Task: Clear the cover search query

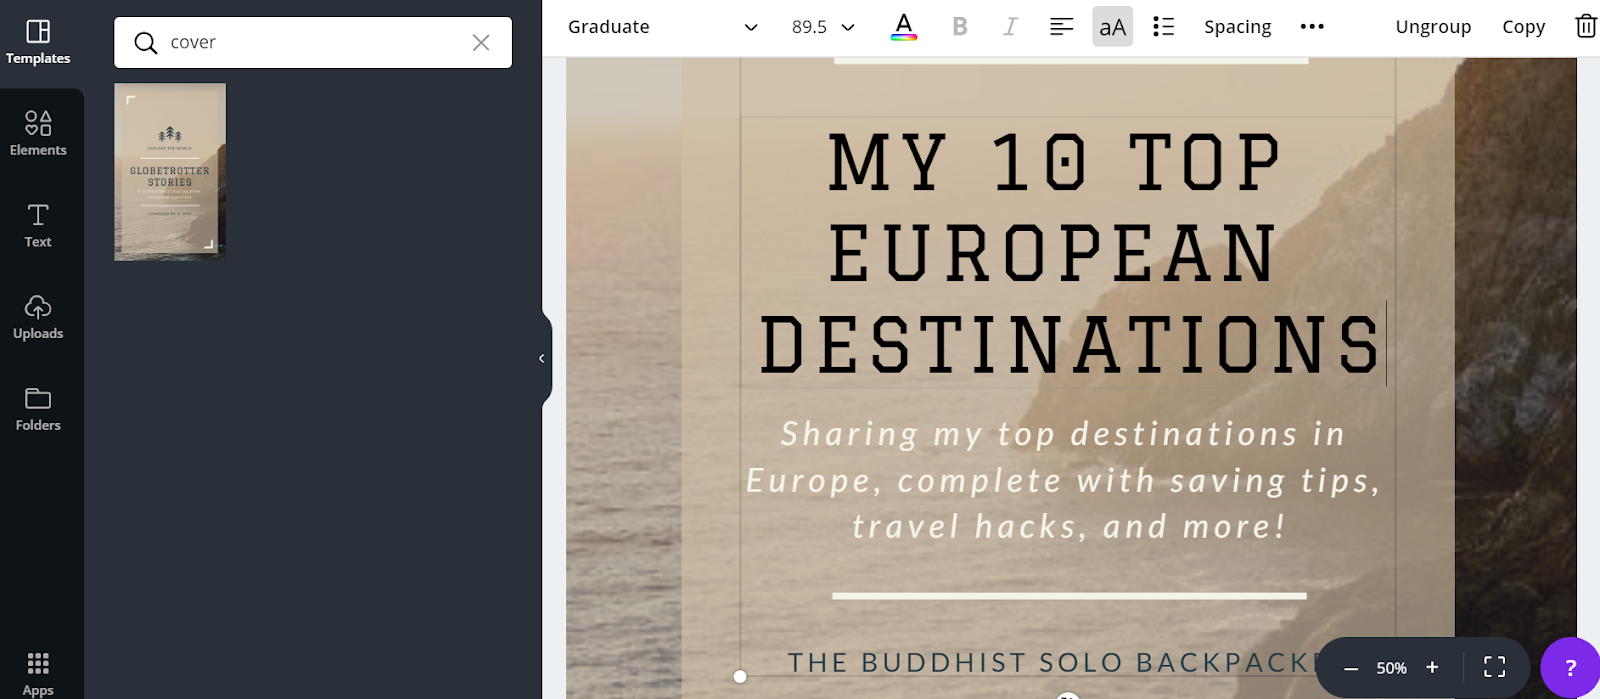Action: (x=481, y=42)
